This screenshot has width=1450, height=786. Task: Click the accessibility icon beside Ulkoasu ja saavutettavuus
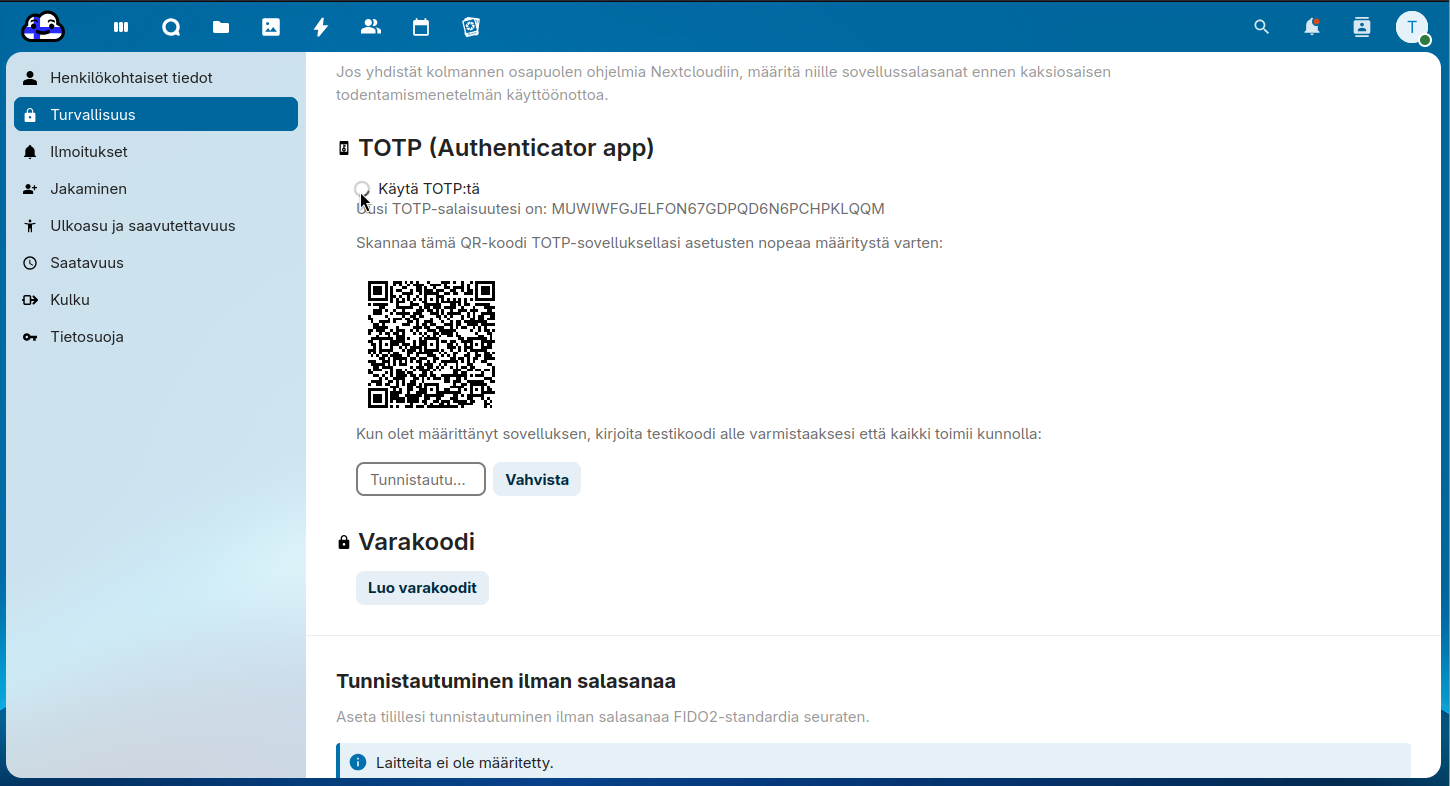(x=30, y=226)
